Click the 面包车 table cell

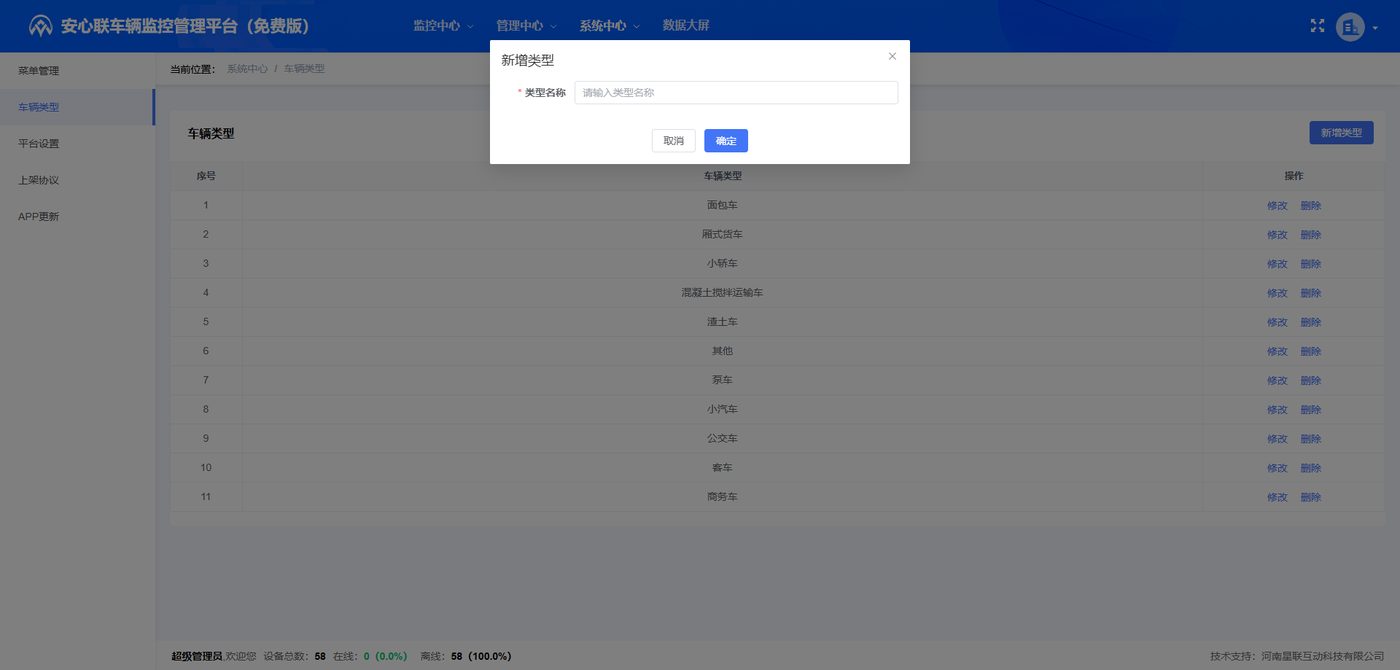(x=722, y=206)
